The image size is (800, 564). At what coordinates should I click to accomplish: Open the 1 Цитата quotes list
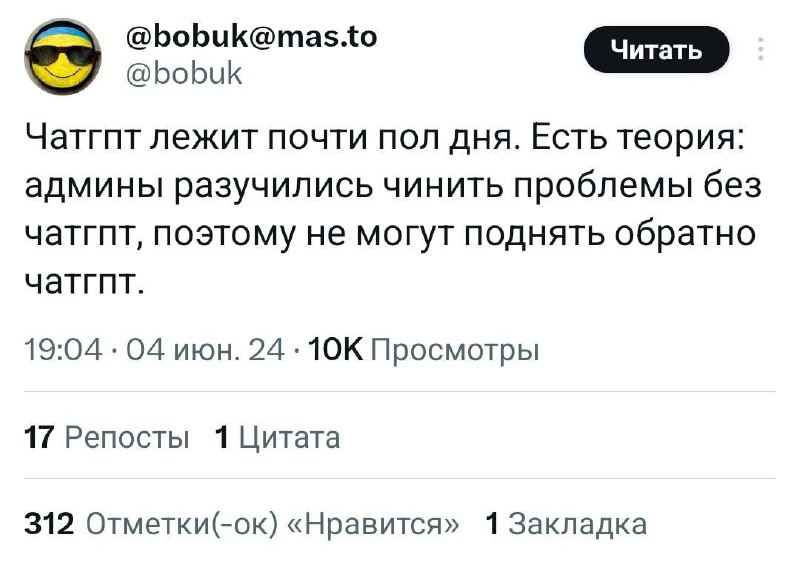coord(278,437)
